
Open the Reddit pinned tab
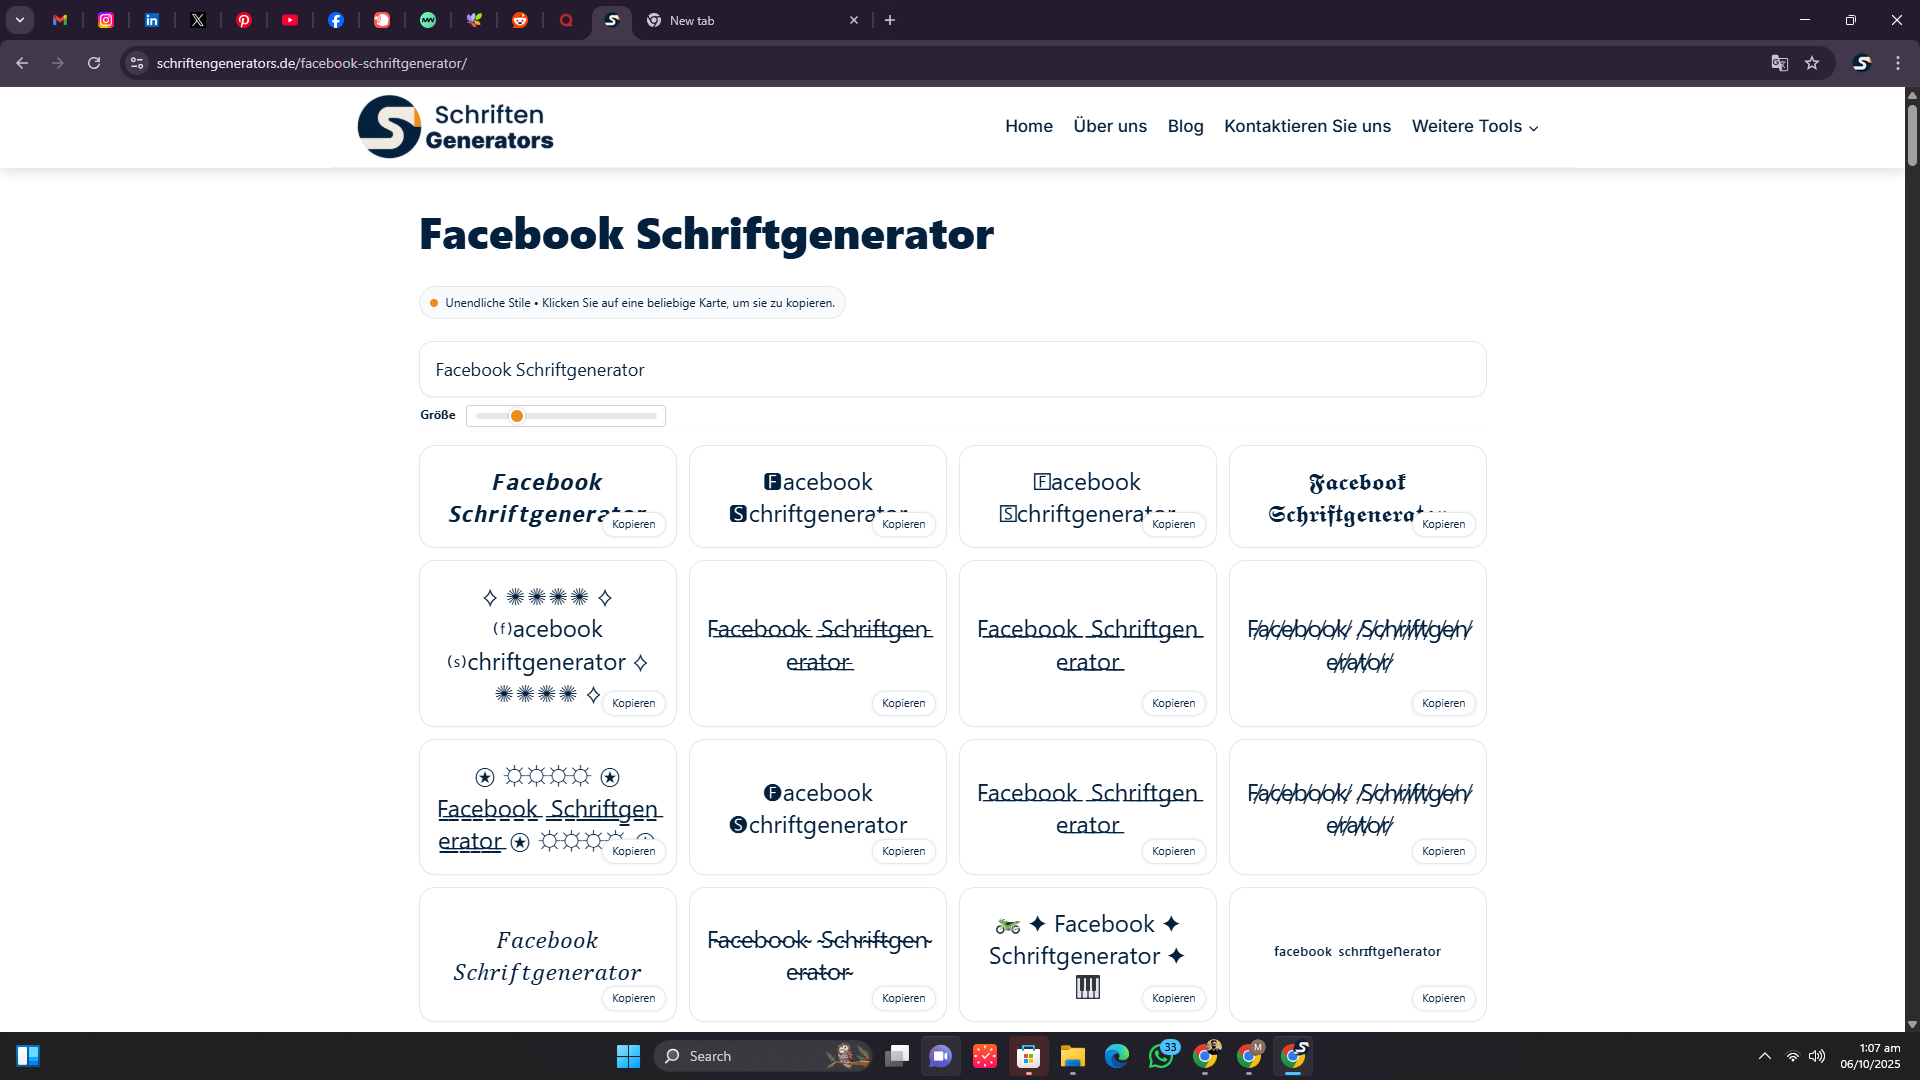tap(520, 20)
